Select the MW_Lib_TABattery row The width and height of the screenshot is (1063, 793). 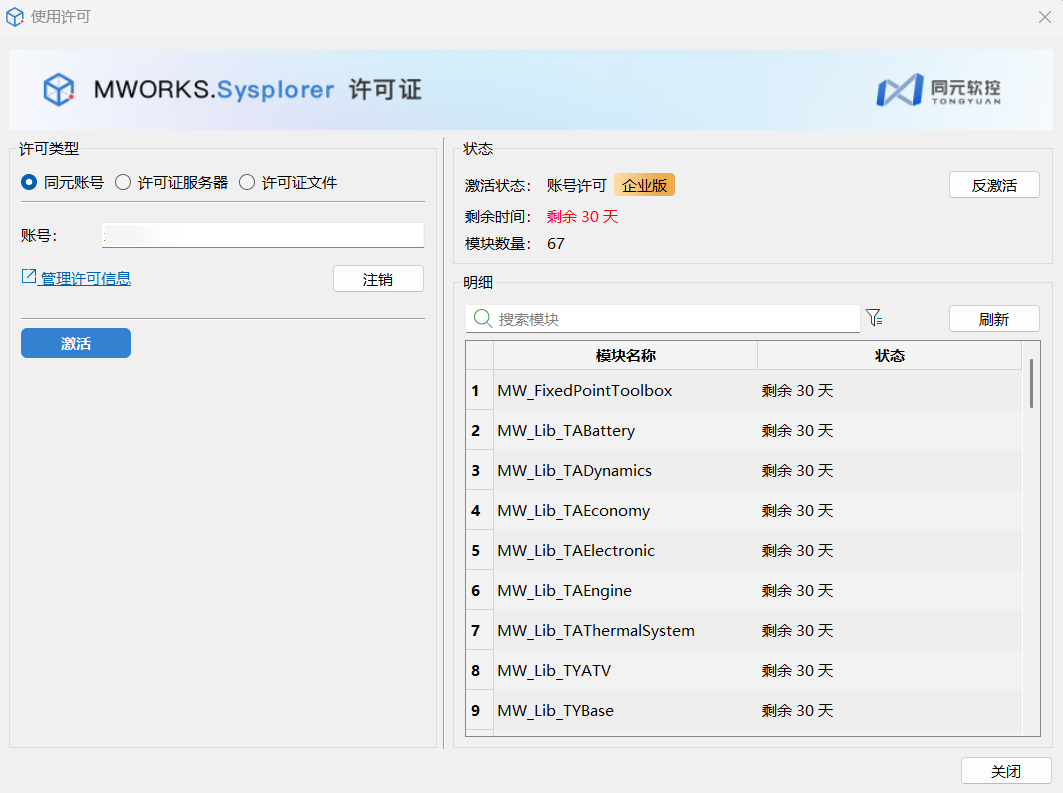[566, 430]
